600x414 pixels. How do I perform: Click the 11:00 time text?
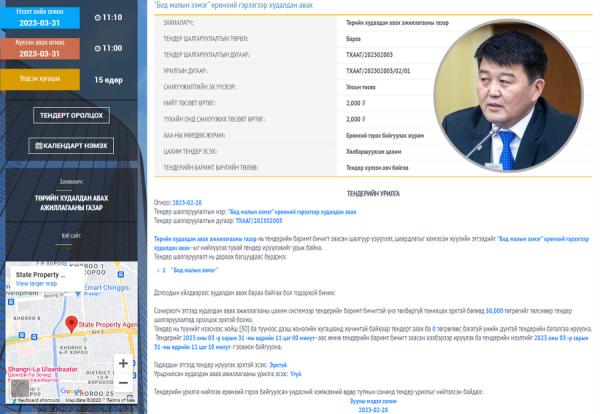(x=112, y=49)
